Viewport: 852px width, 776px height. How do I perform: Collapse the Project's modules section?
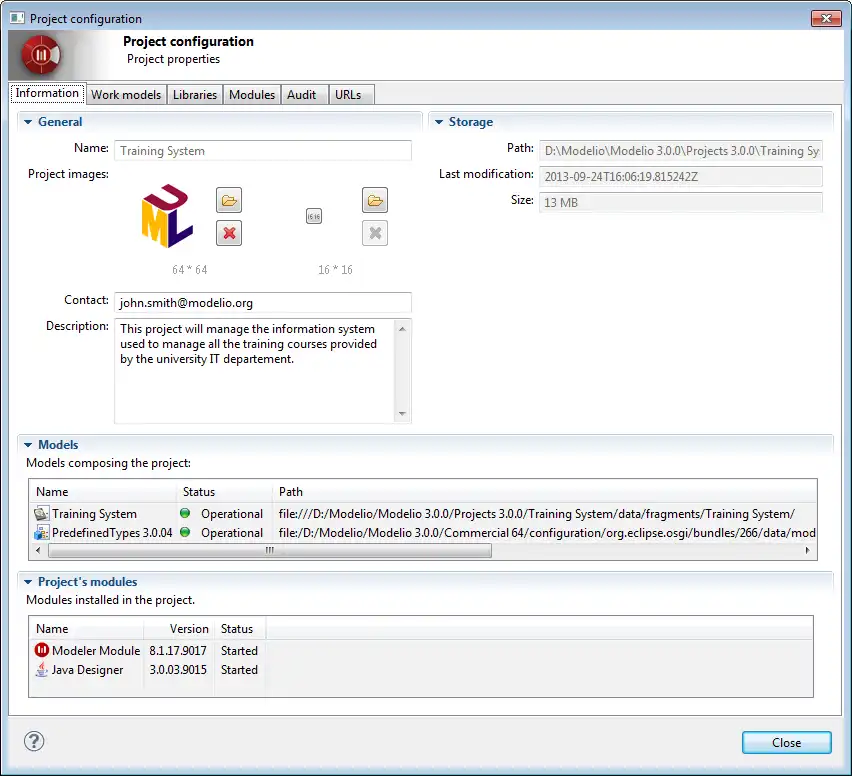click(28, 582)
